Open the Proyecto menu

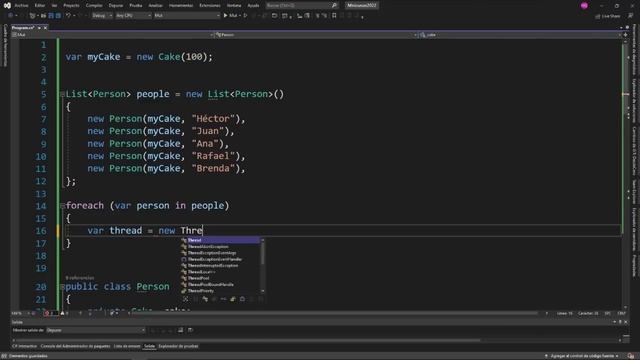[x=71, y=5]
